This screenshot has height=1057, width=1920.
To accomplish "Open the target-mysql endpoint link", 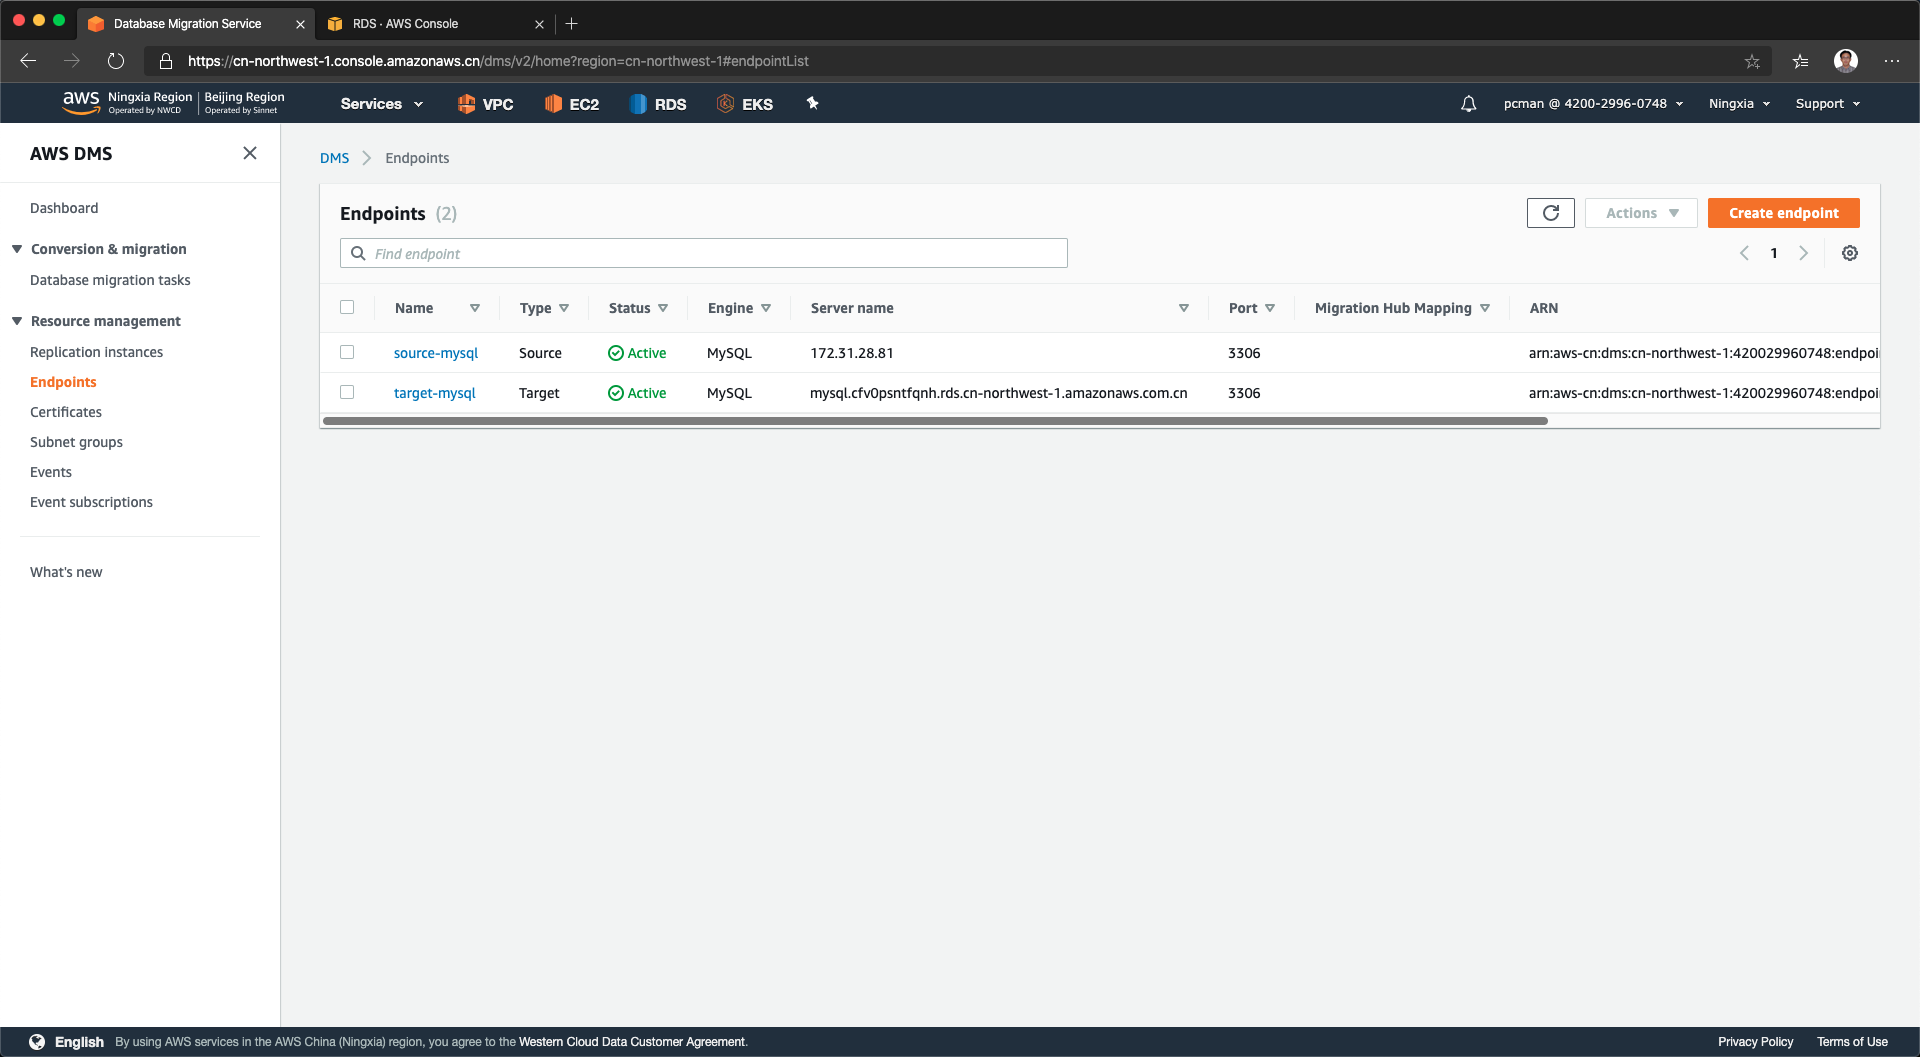I will tap(434, 393).
